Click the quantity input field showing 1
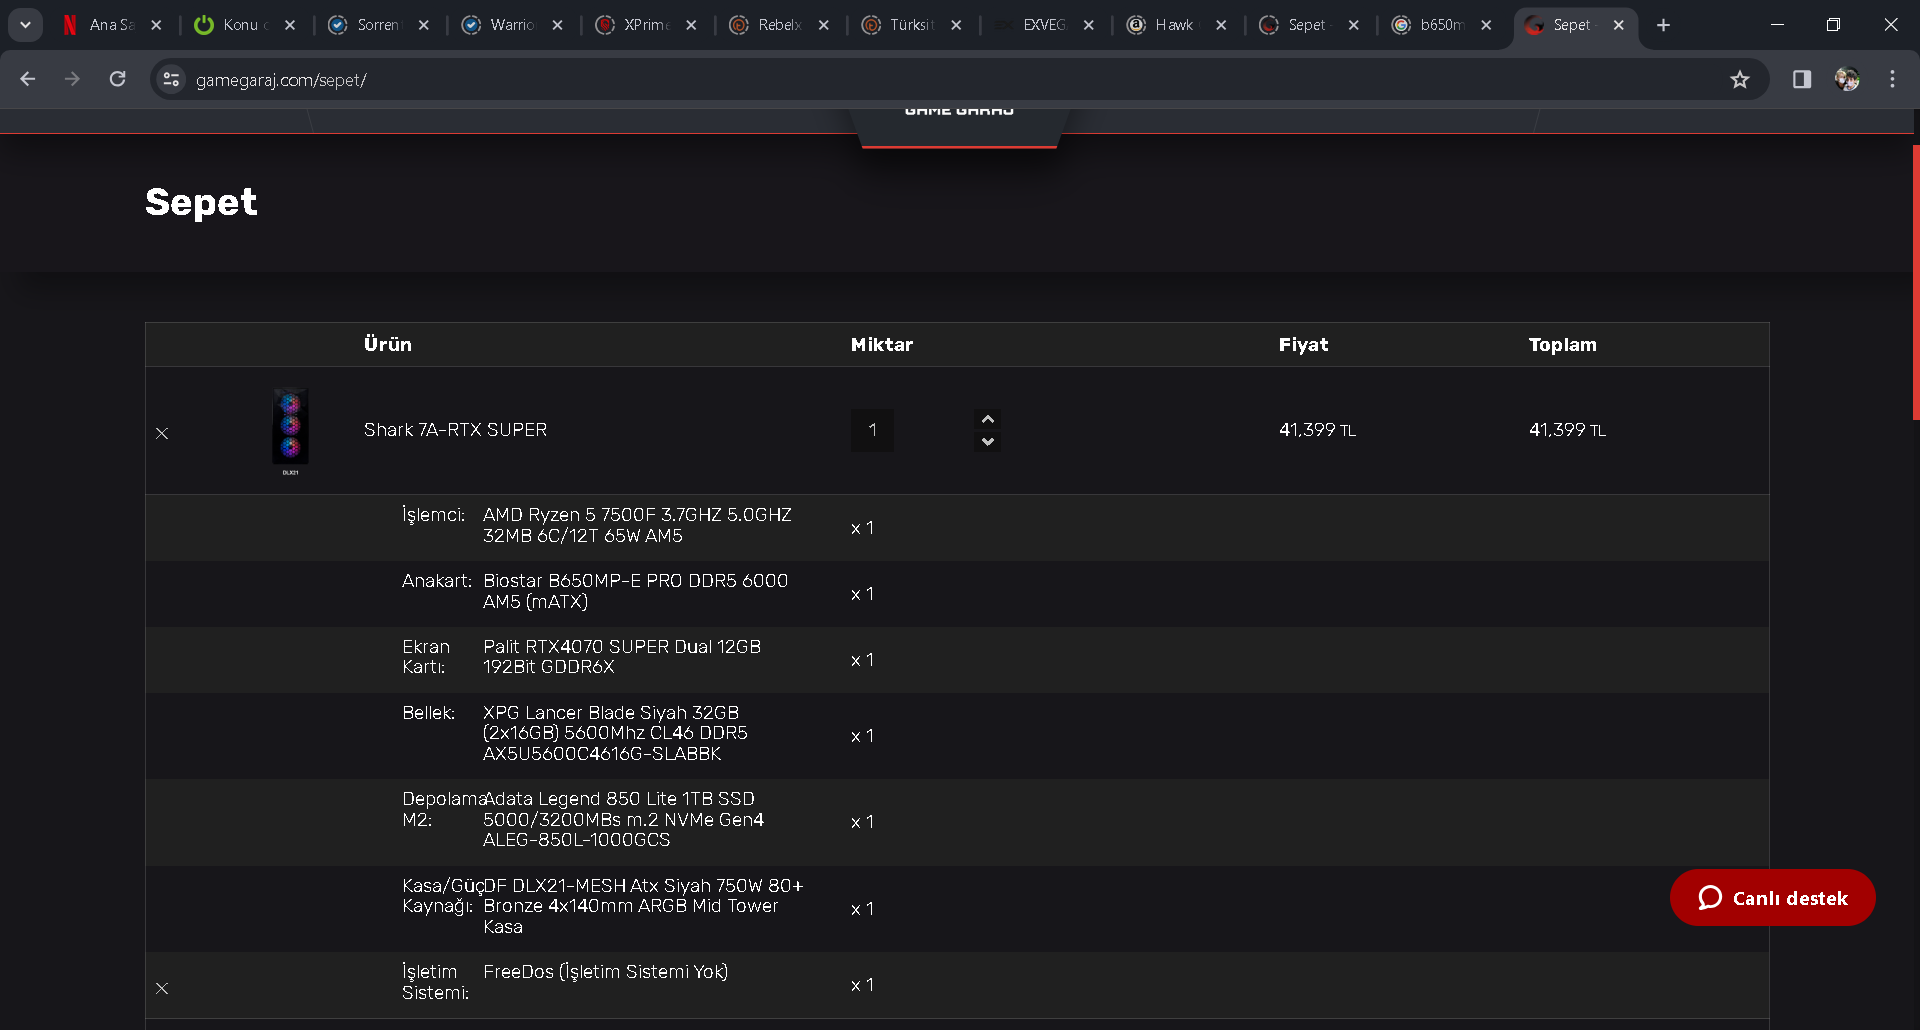The height and width of the screenshot is (1030, 1920). tap(872, 430)
